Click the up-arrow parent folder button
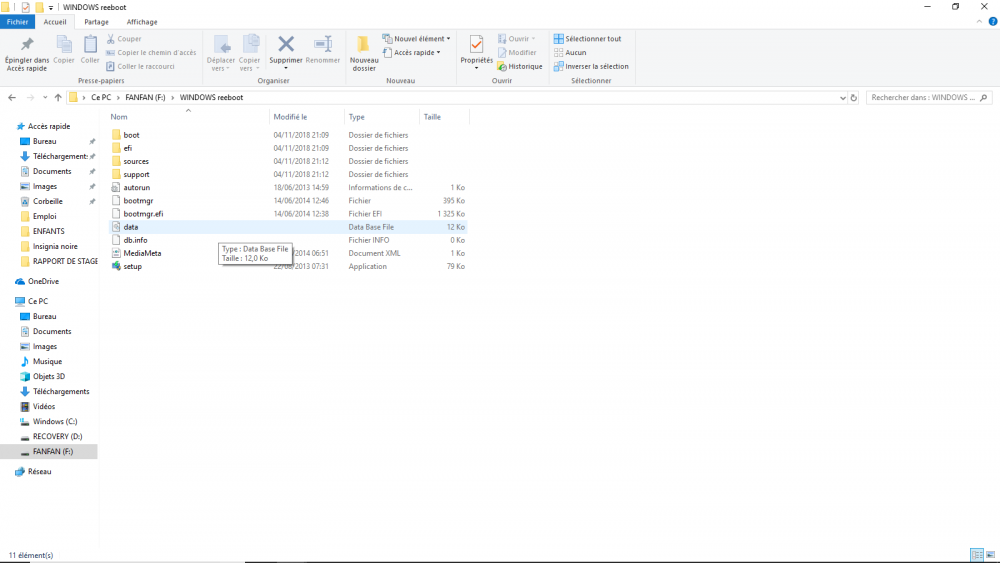Image resolution: width=1000 pixels, height=563 pixels. [x=58, y=98]
